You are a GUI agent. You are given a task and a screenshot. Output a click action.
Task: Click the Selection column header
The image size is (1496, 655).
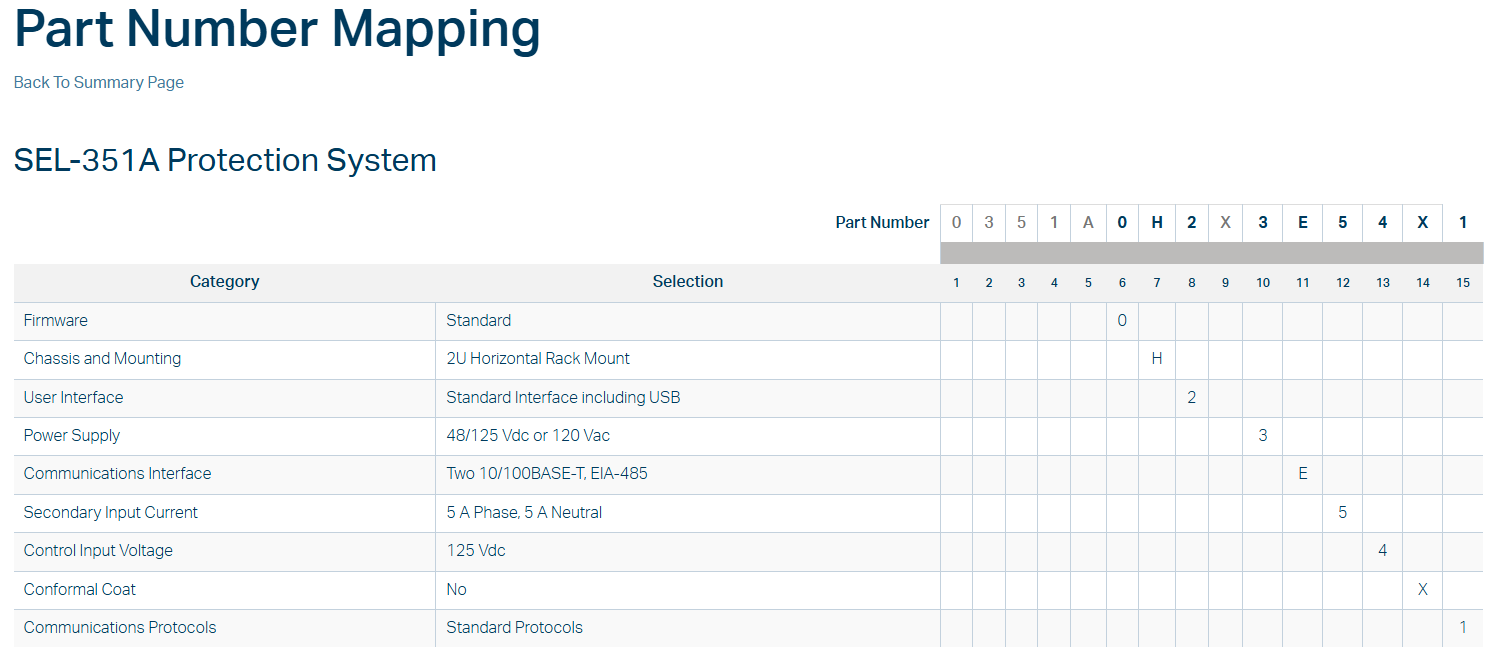[688, 282]
